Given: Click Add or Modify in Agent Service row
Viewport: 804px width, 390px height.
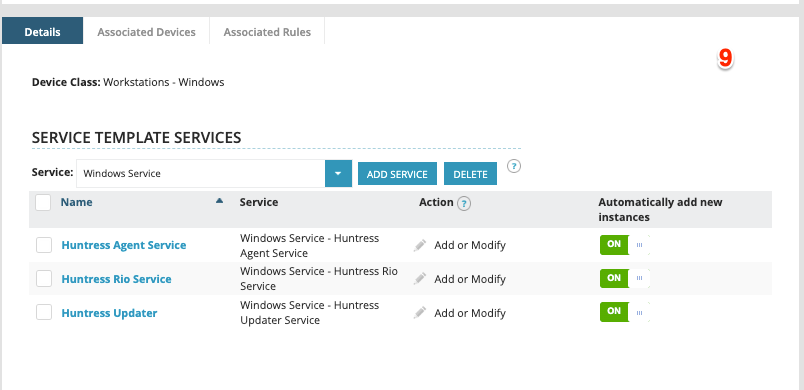Looking at the screenshot, I should tap(470, 245).
